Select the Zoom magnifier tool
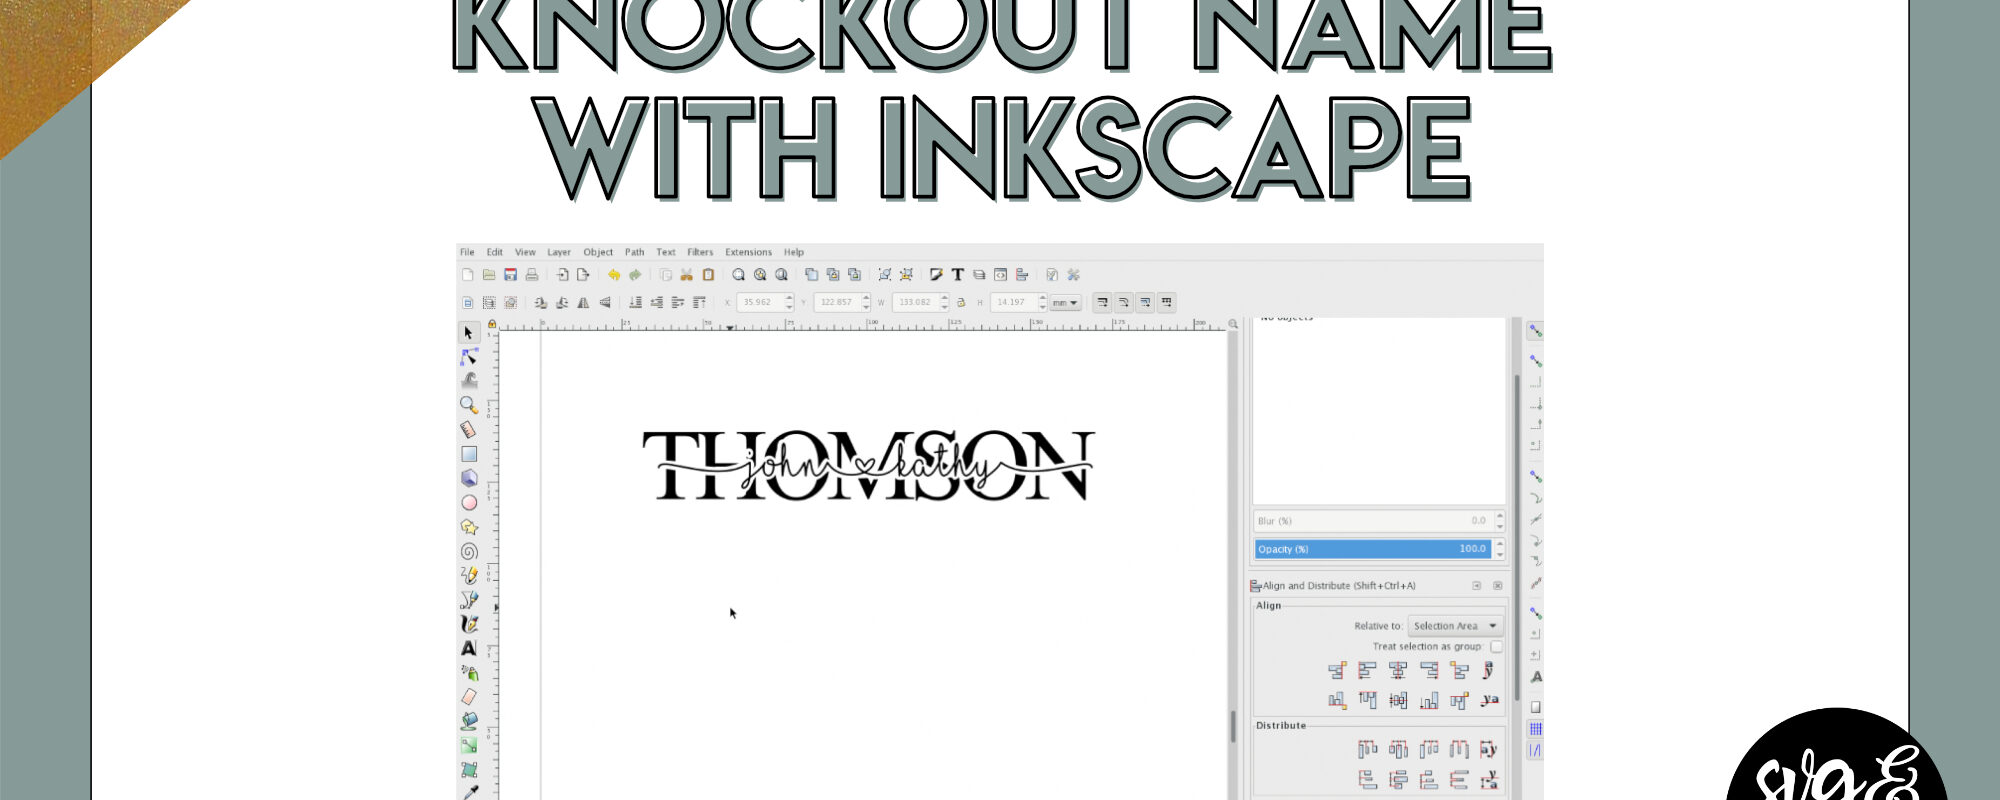The image size is (2000, 800). [x=469, y=405]
